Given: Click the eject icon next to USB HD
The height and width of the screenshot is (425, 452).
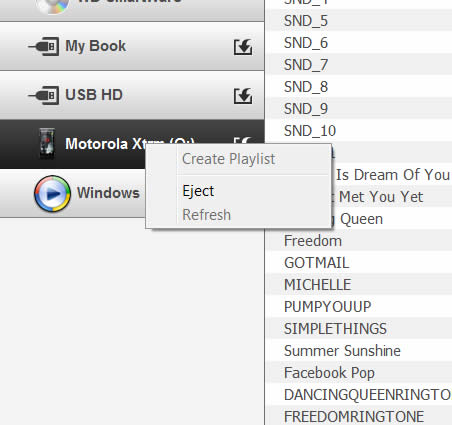Looking at the screenshot, I should click(243, 96).
